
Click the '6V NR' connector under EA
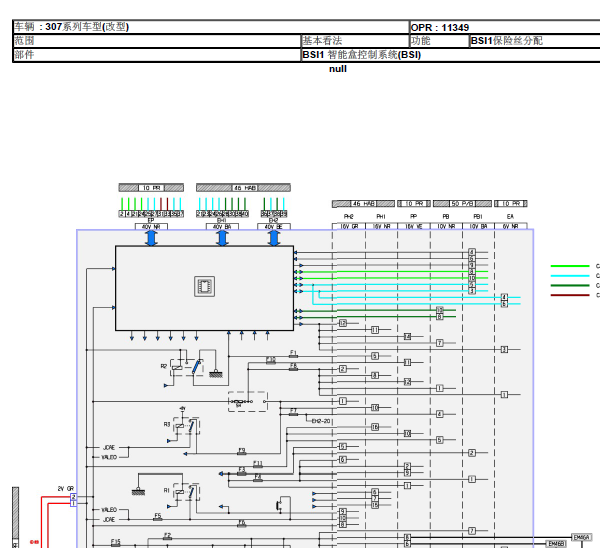510,227
